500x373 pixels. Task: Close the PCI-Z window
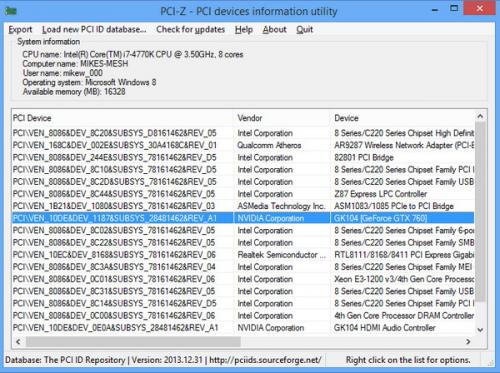coord(479,8)
